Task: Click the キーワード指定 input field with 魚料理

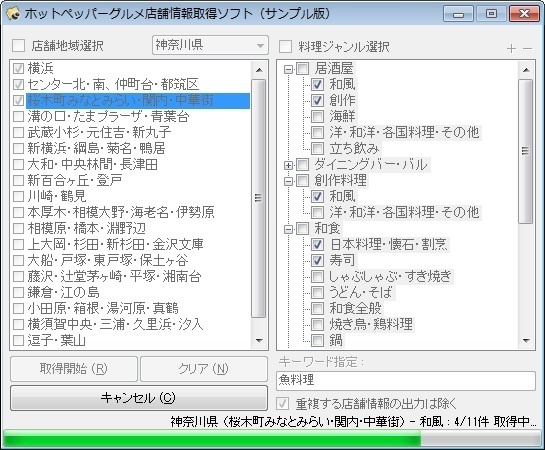Action: tap(406, 381)
